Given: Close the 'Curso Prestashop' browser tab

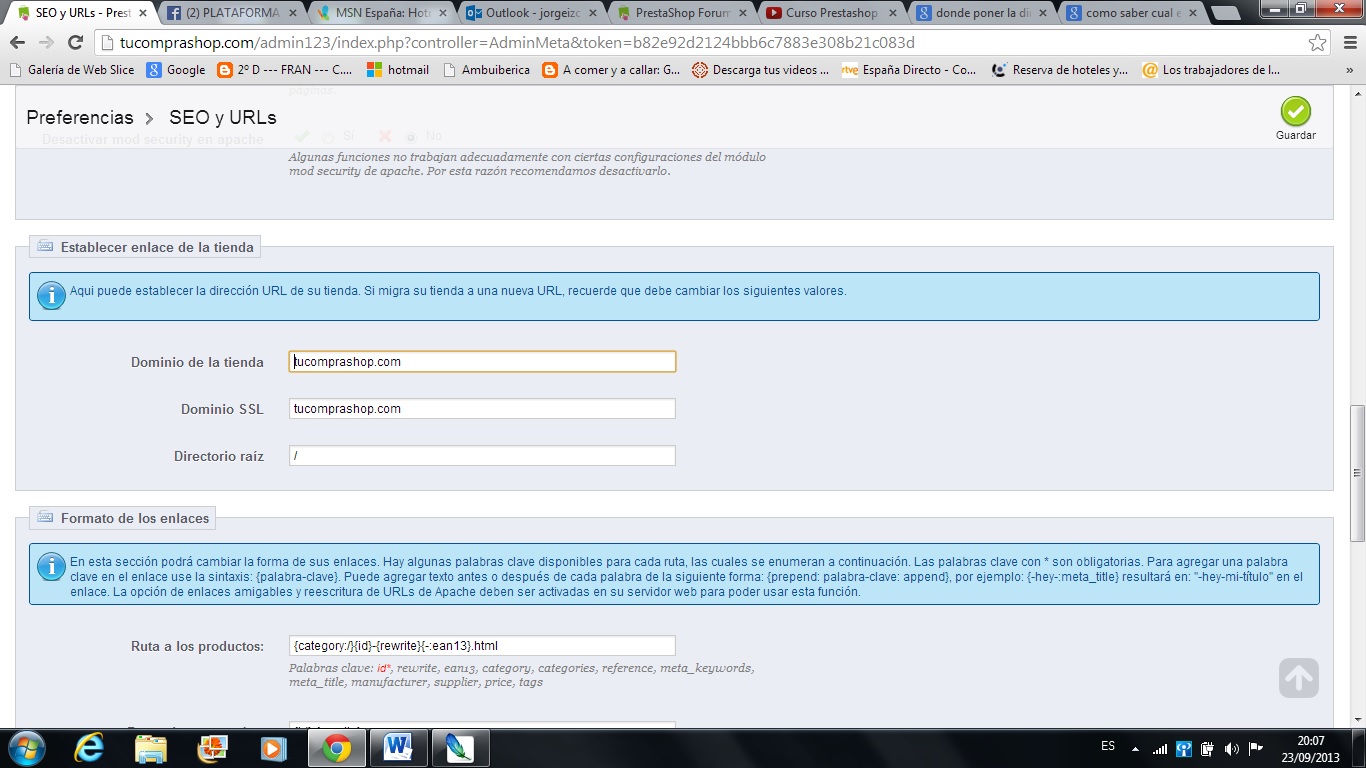Looking at the screenshot, I should 892,14.
